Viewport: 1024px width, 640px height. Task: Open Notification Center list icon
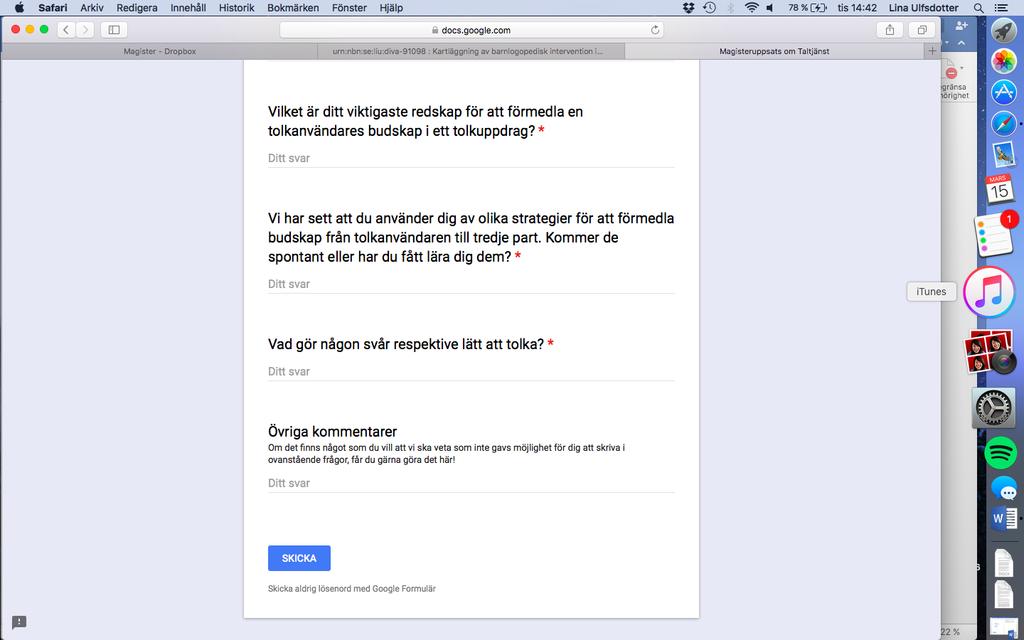(x=1000, y=8)
